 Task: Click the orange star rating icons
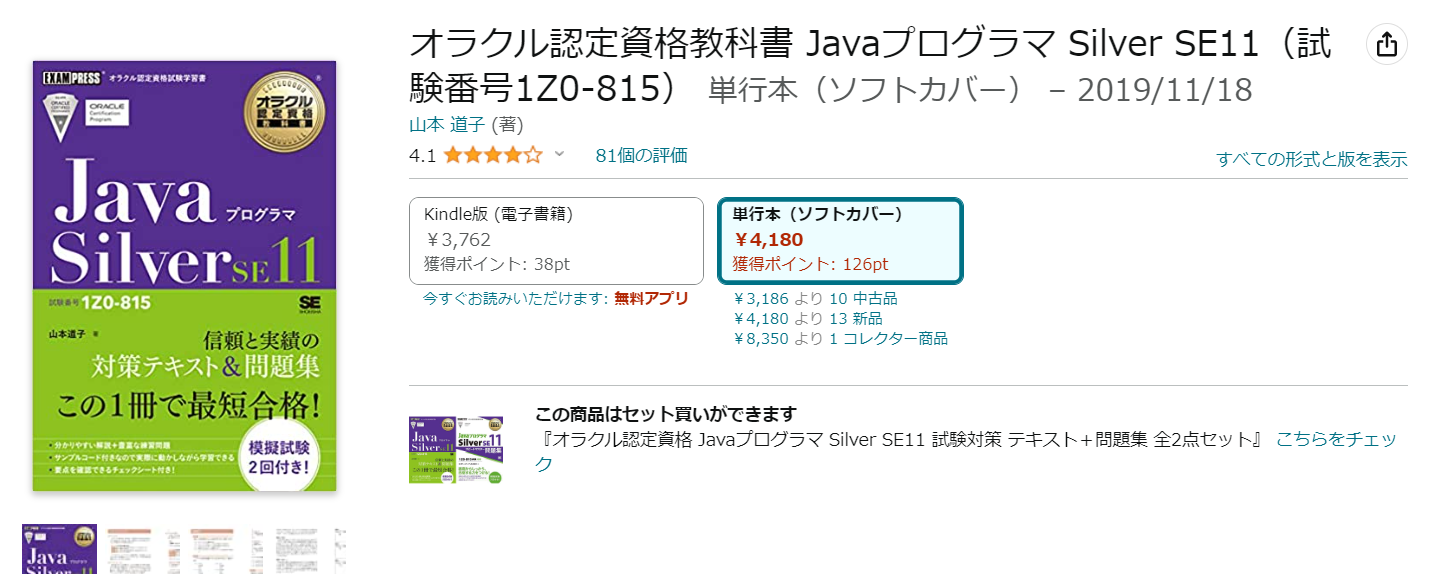pos(493,155)
